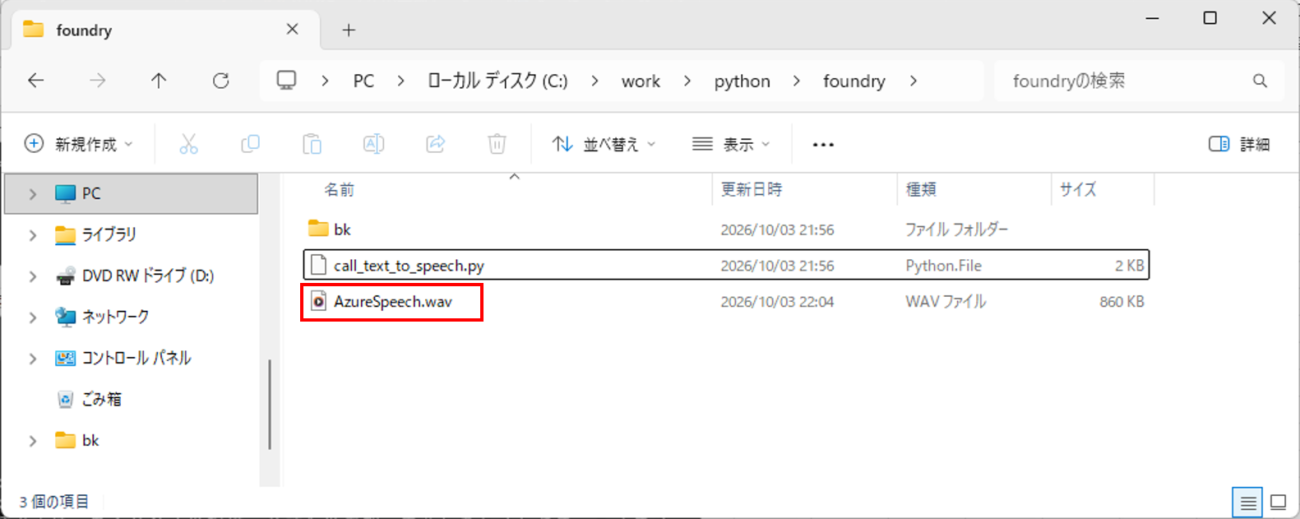This screenshot has width=1300, height=519.
Task: Expand the DVD RW ドライブ (D:) node
Action: [33, 276]
